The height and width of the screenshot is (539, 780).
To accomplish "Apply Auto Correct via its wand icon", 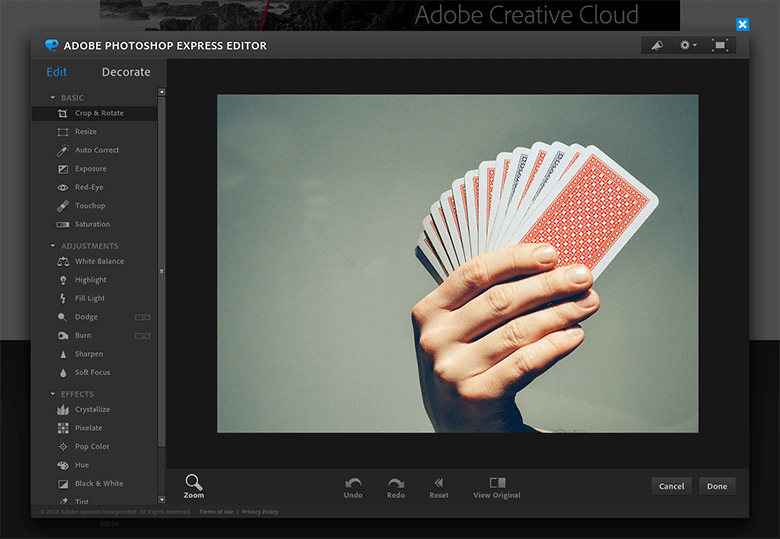I will click(63, 150).
